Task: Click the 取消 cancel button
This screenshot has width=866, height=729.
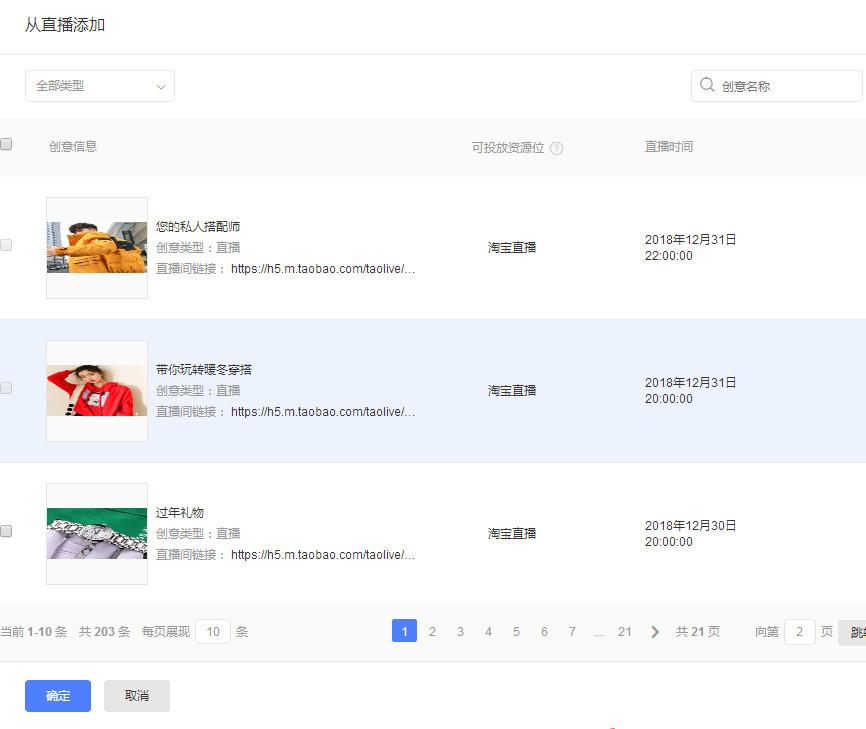Action: click(137, 696)
